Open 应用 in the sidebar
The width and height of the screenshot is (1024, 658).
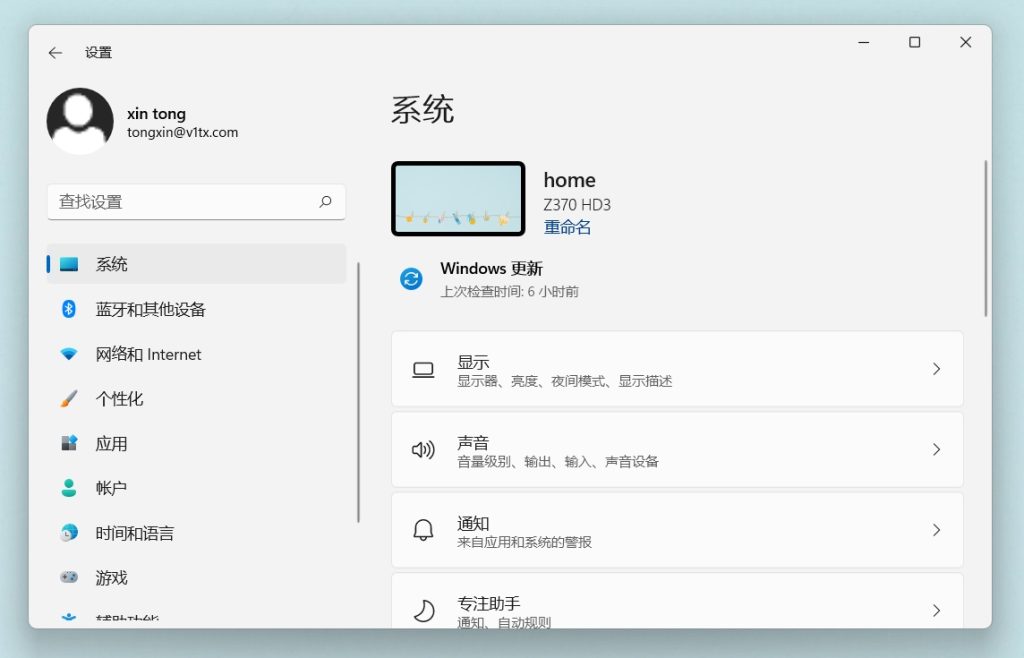click(x=196, y=443)
